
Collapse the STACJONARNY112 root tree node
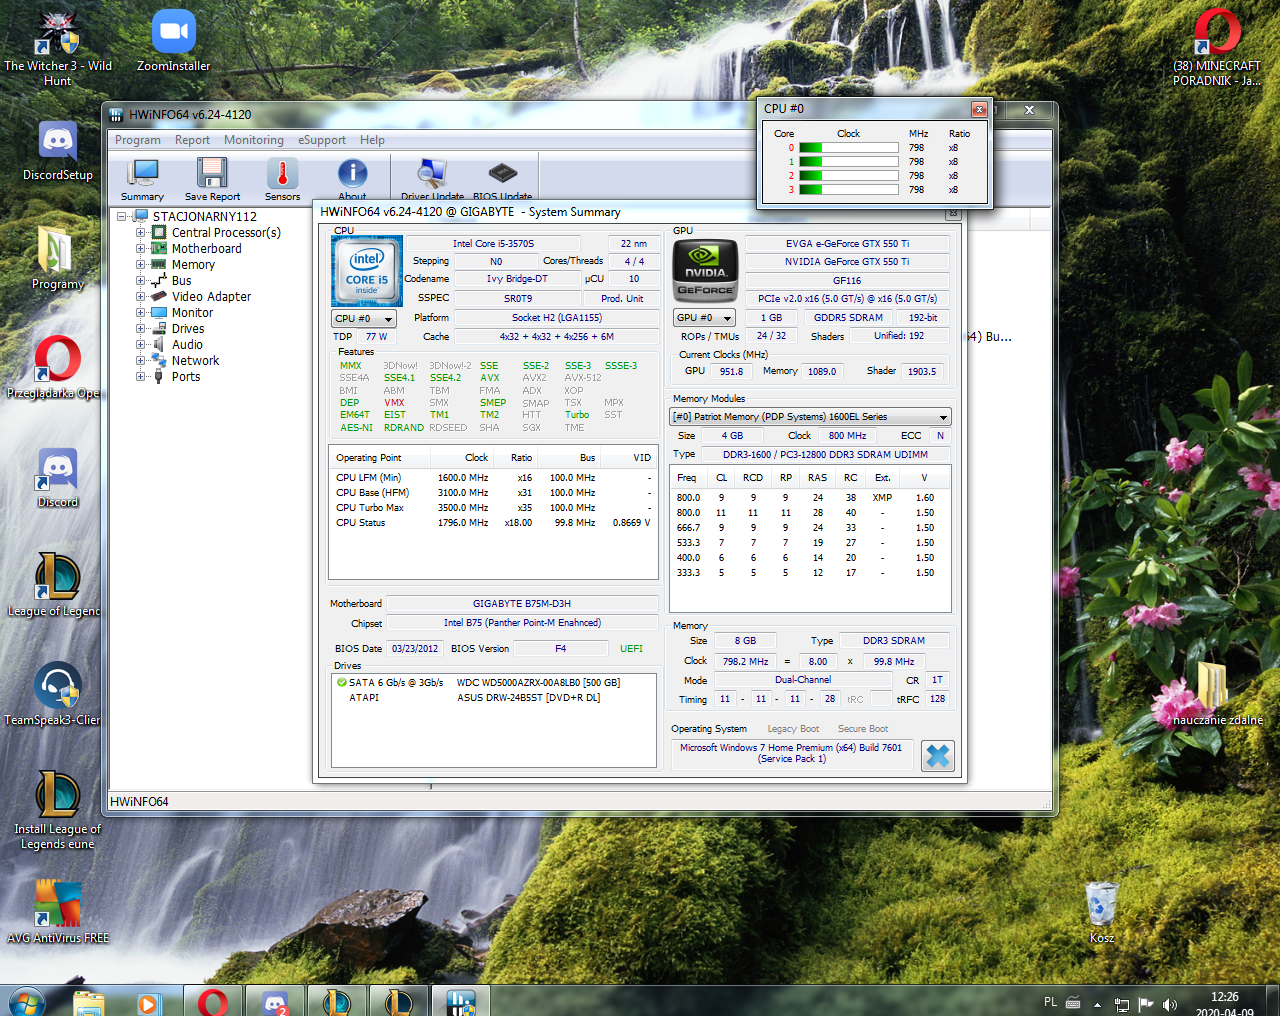pyautogui.click(x=122, y=216)
